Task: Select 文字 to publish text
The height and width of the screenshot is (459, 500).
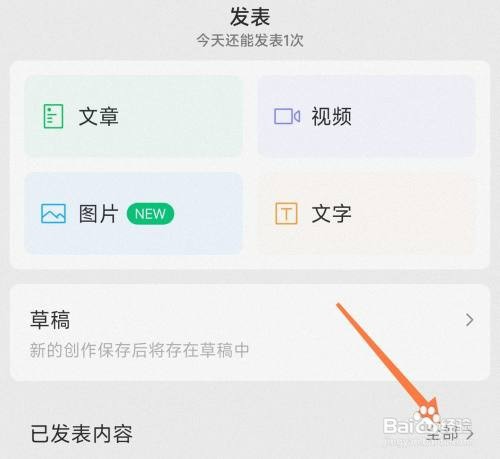Action: 367,213
